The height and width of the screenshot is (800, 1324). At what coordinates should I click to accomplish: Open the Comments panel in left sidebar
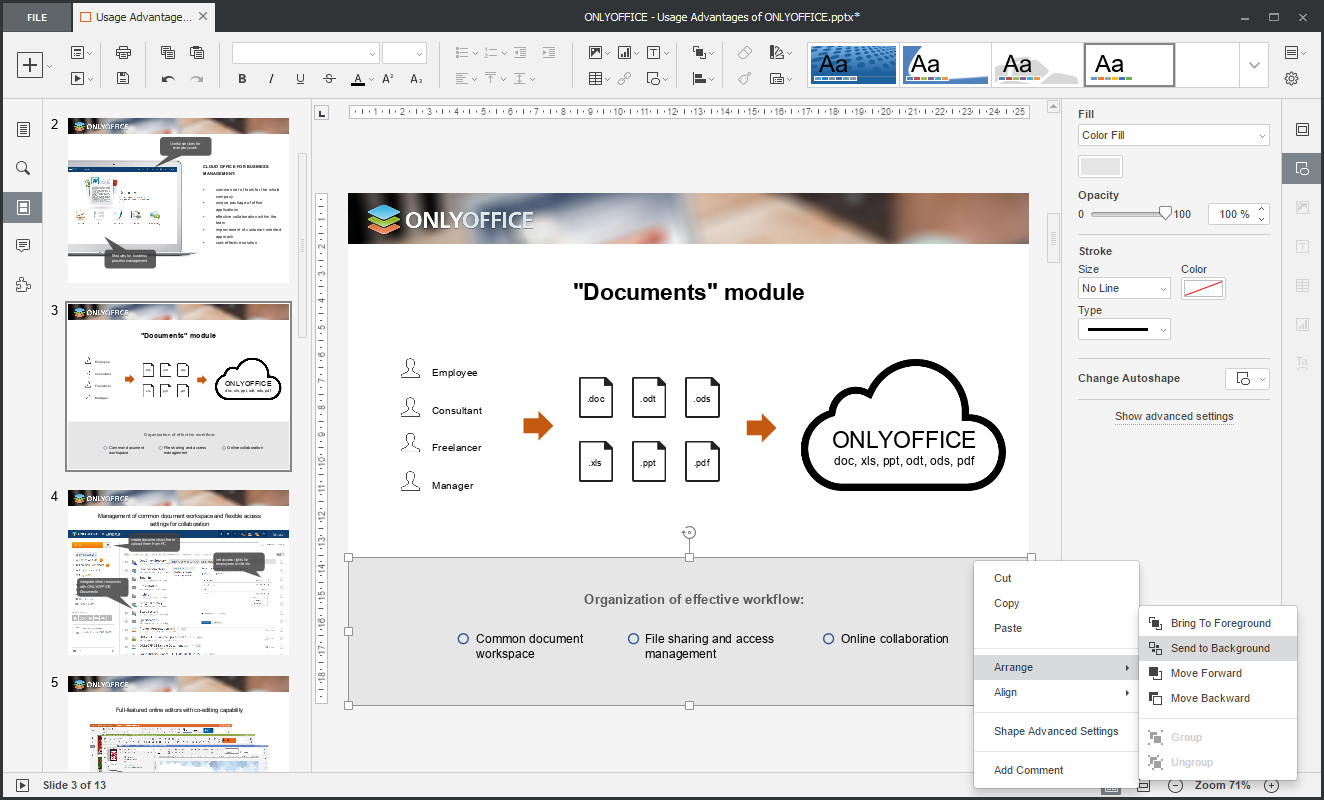(23, 246)
